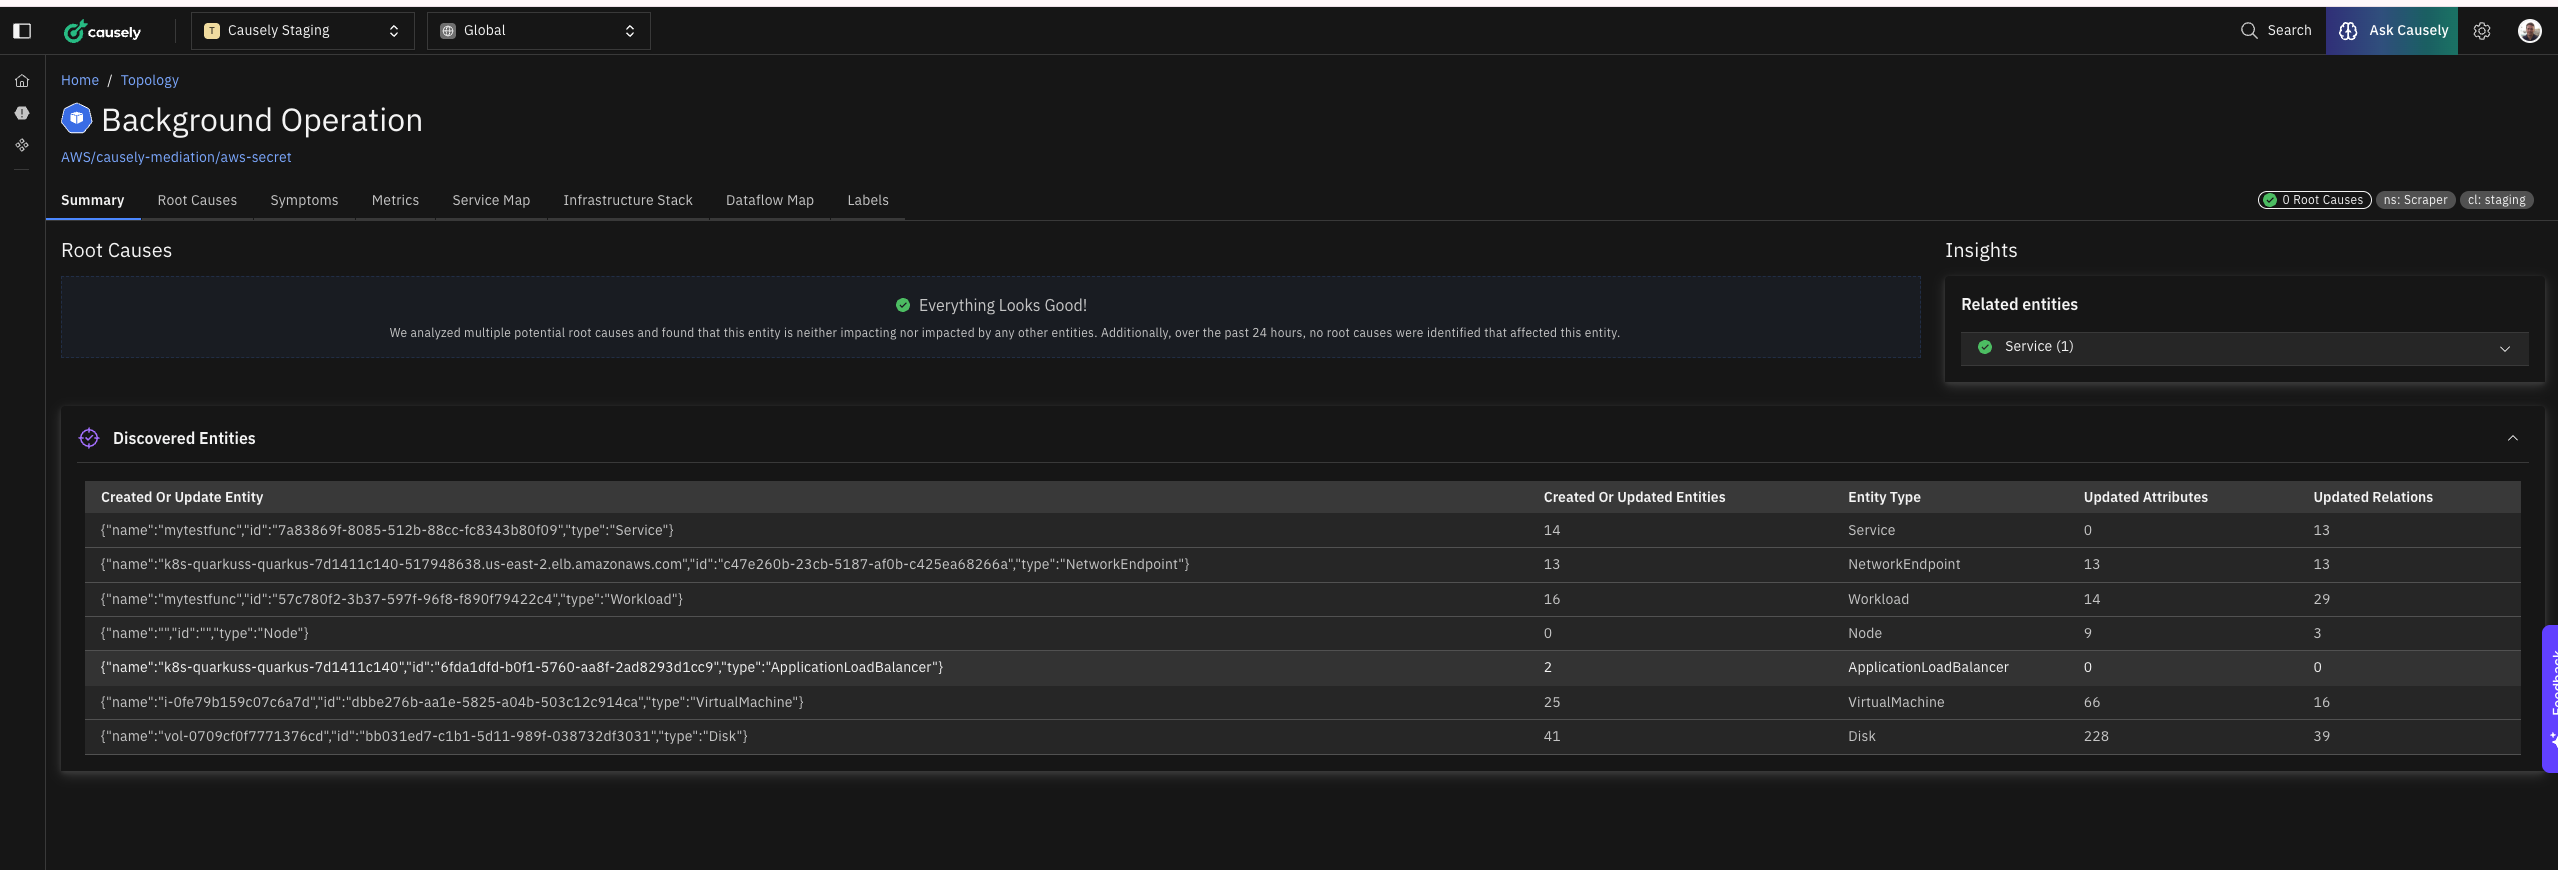Click the Causely logo
This screenshot has width=2558, height=870.
click(103, 32)
